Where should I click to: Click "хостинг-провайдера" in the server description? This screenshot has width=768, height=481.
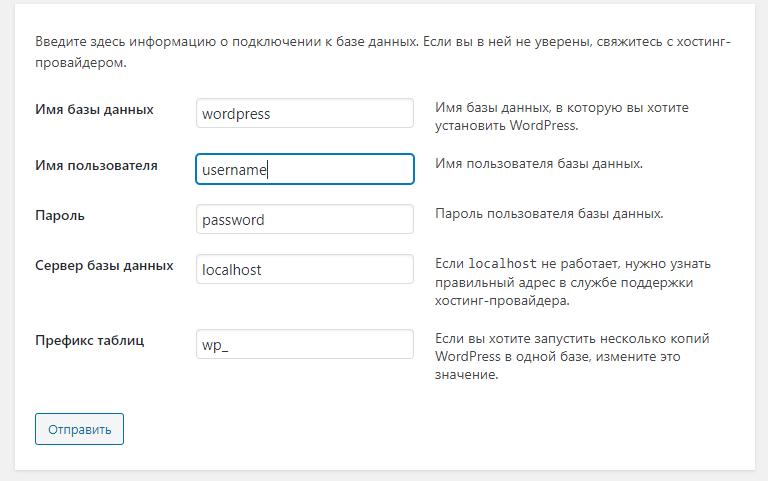tap(500, 300)
